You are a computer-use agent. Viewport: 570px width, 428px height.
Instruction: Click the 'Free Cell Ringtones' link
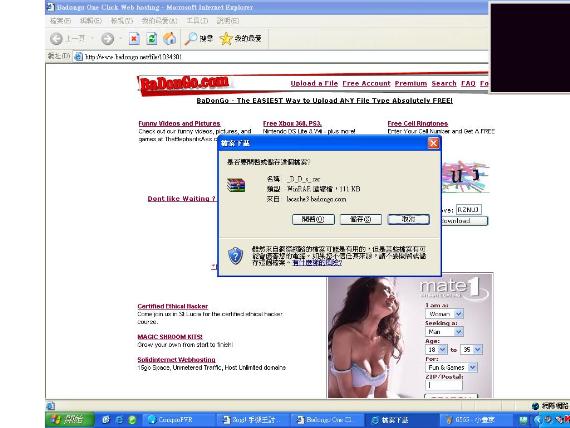[418, 124]
